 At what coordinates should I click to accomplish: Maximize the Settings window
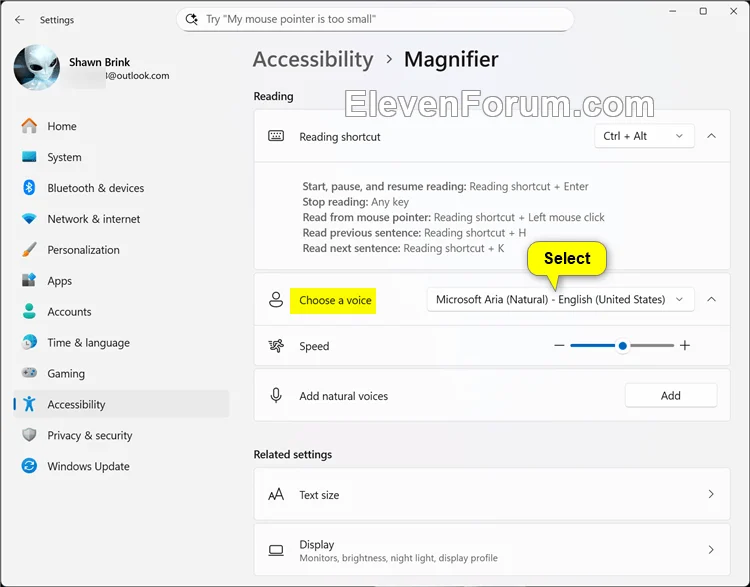[x=703, y=11]
